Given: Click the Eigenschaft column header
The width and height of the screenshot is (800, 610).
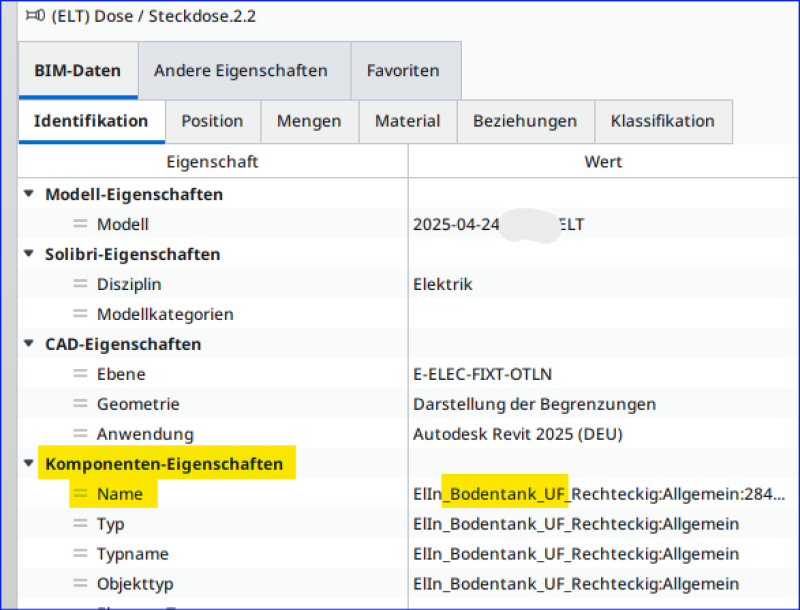Looking at the screenshot, I should click(x=212, y=161).
